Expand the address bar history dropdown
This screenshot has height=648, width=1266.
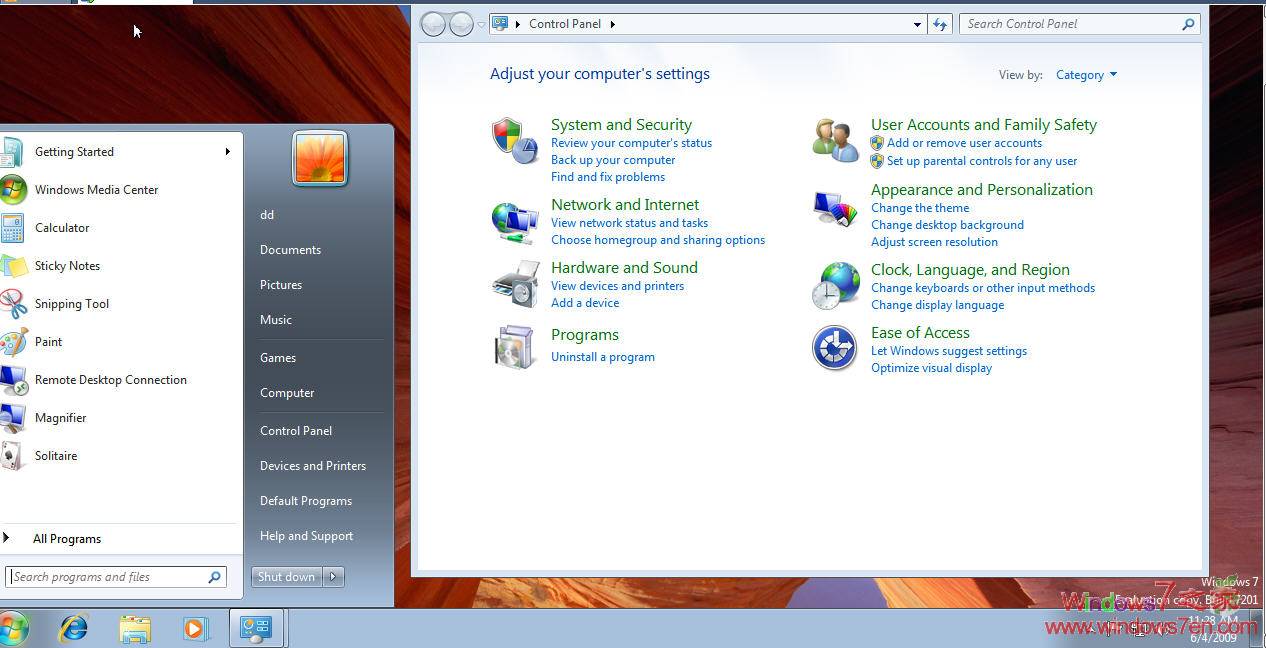(917, 25)
